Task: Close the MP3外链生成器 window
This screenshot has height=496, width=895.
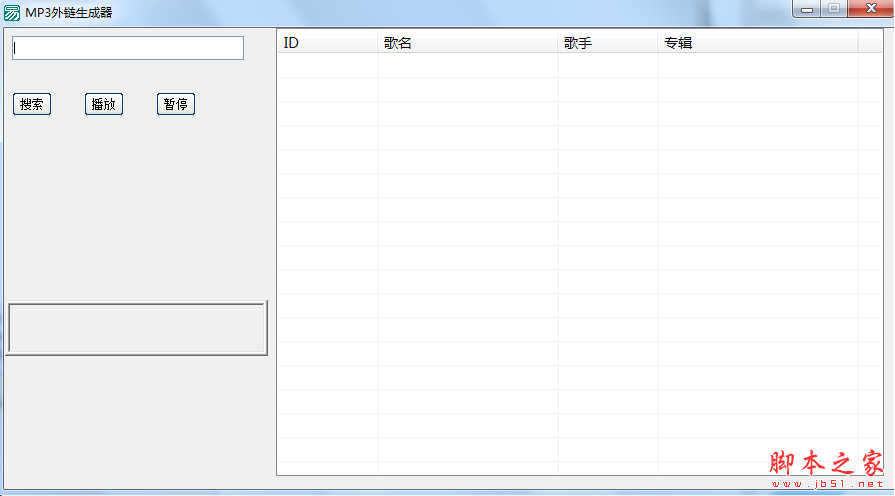Action: click(871, 9)
